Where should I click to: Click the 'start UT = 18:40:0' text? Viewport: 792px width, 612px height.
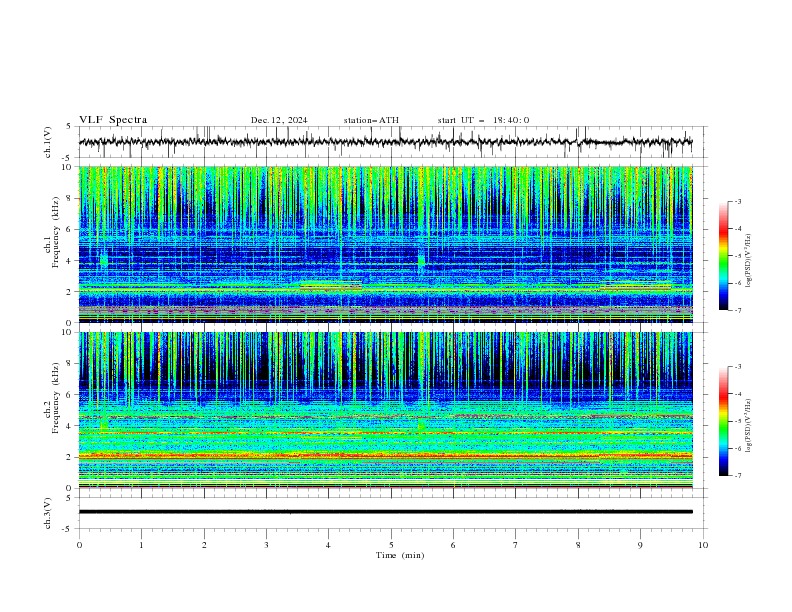483,120
